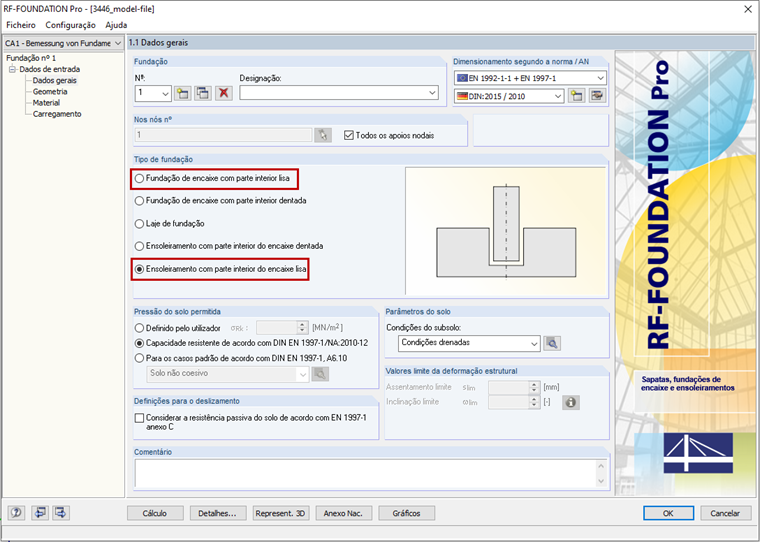
Task: Select Capacidade resistente de acordo com DIN EN 1997-1
Action: (x=139, y=343)
